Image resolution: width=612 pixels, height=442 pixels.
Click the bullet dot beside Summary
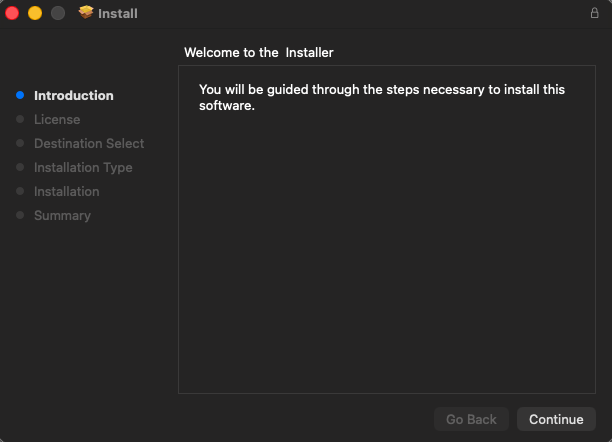(20, 216)
